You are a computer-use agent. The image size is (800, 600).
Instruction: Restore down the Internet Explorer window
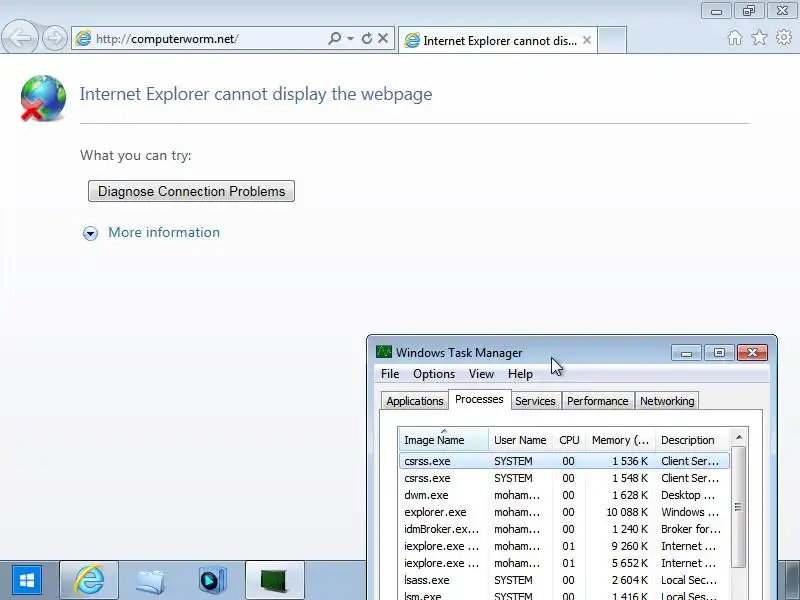[749, 11]
